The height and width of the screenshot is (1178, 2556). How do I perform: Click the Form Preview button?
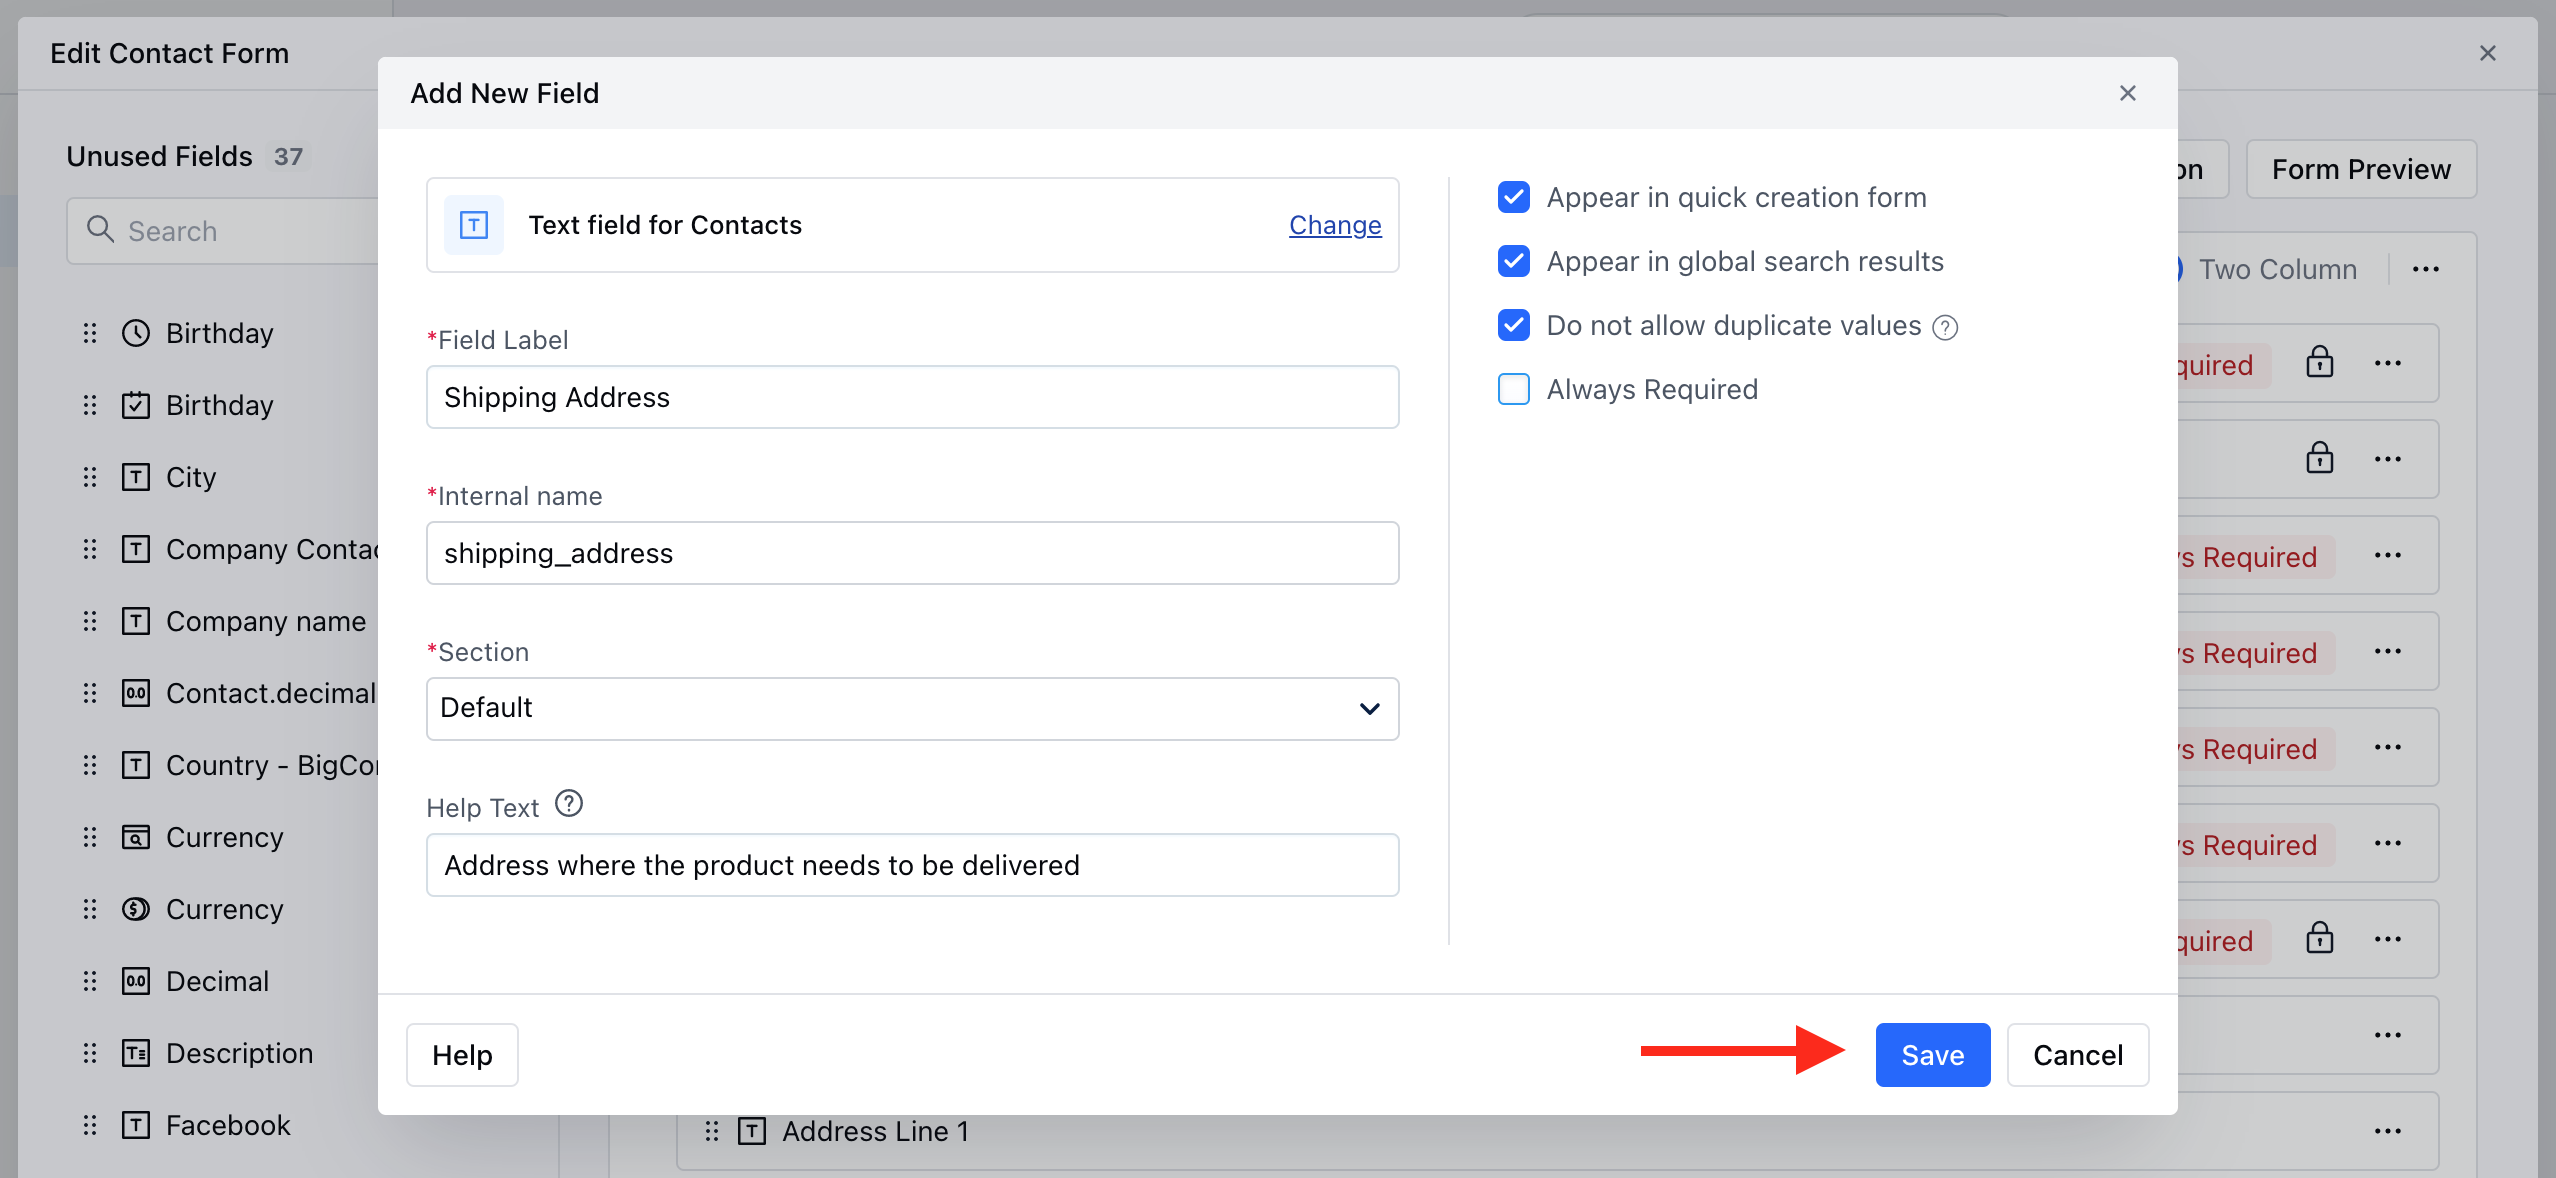coord(2360,169)
